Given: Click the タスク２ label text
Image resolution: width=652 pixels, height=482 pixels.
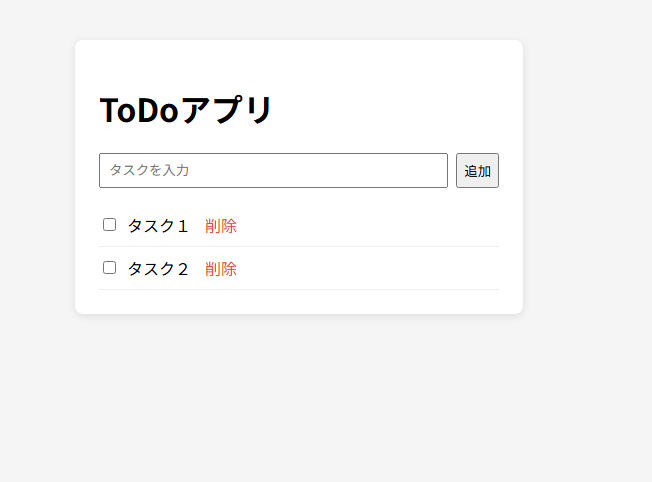Looking at the screenshot, I should click(x=158, y=269).
